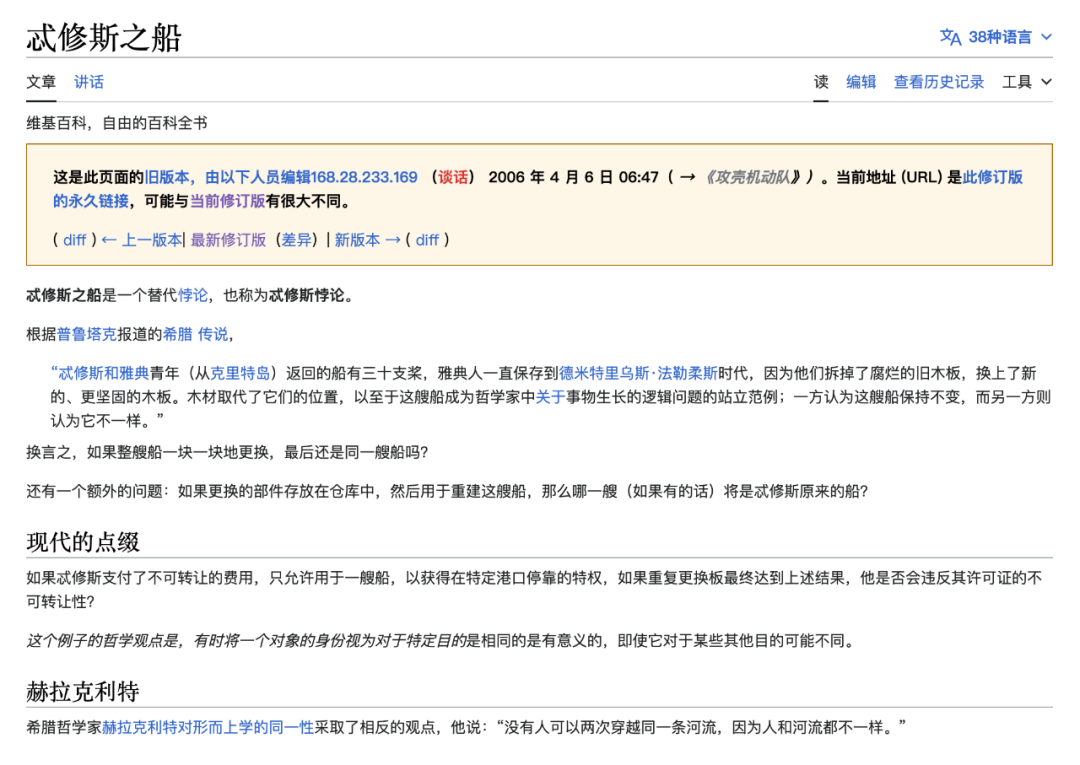The image size is (1080, 765).
Task: Open the 查看历史记录 dropdown area
Action: (x=938, y=82)
